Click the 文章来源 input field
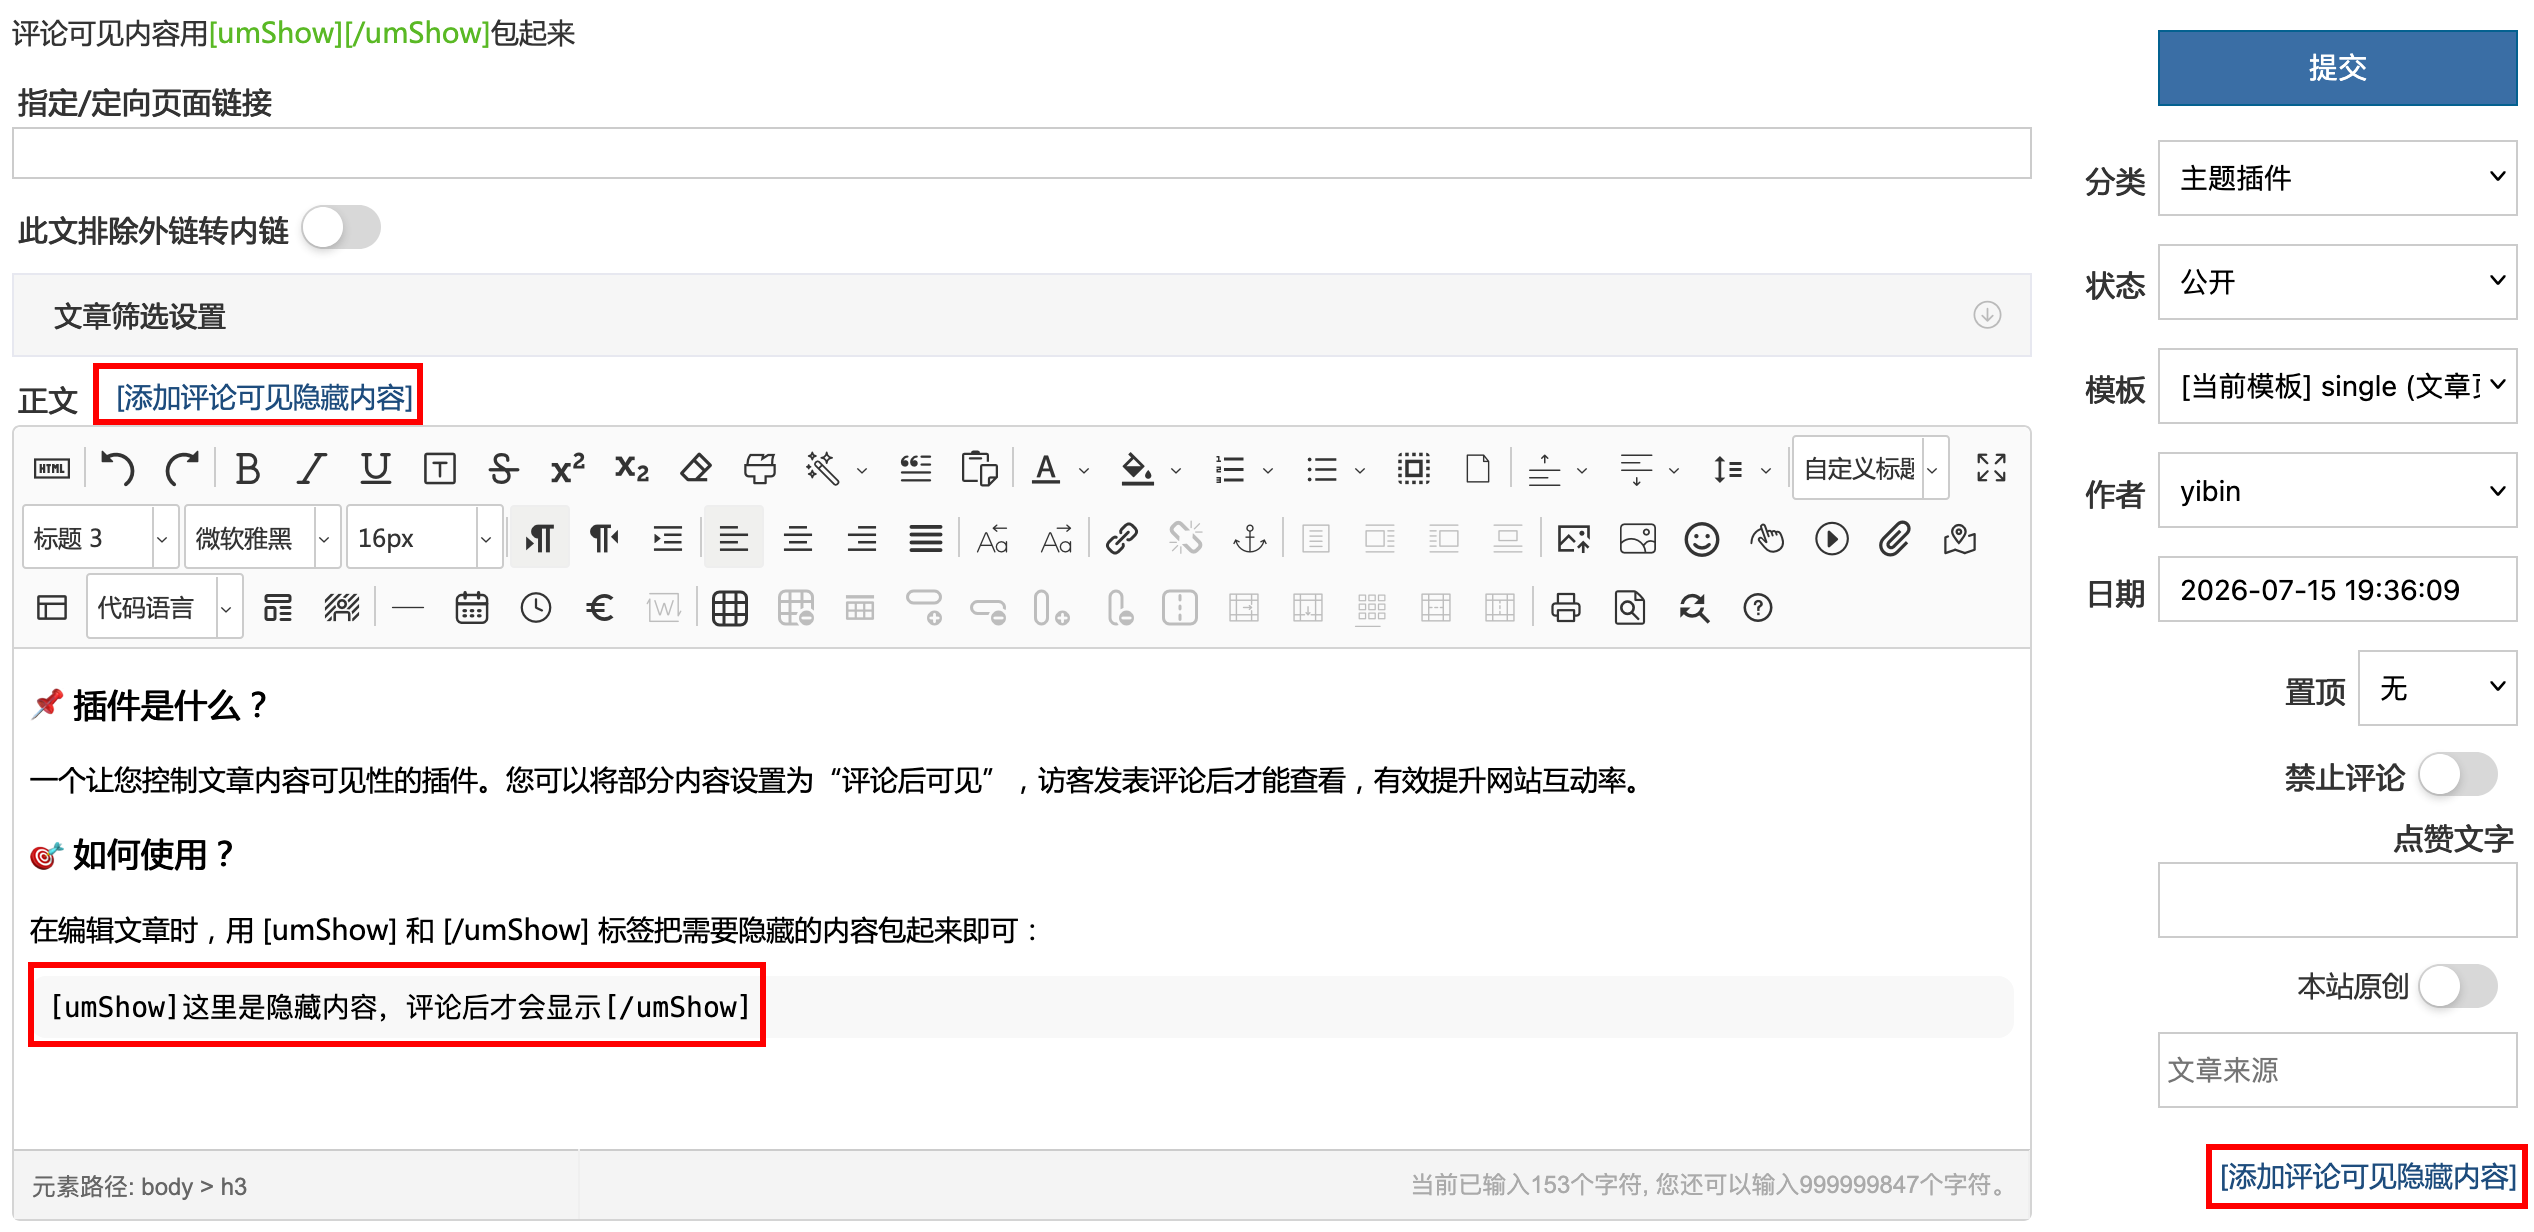Image resolution: width=2534 pixels, height=1232 pixels. coord(2337,1070)
